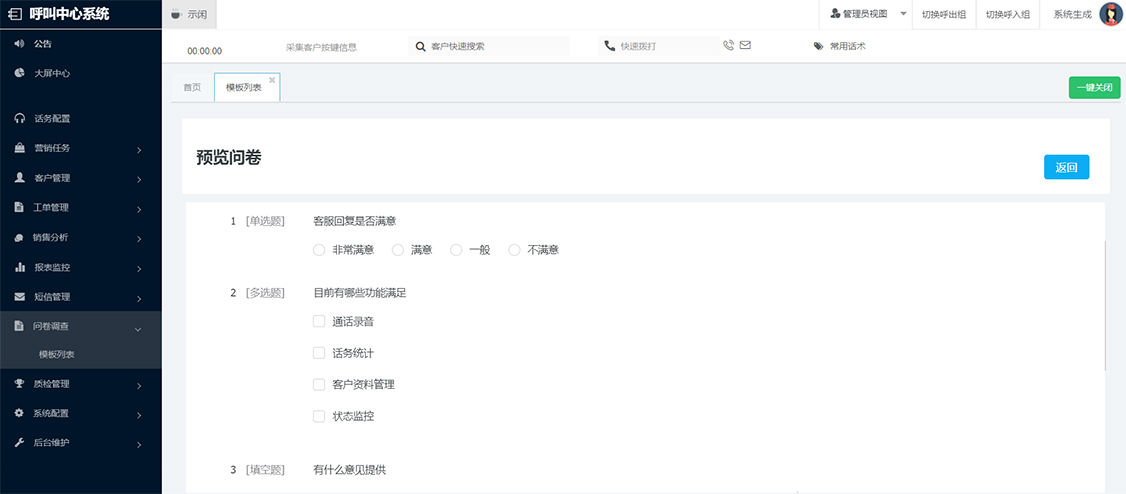This screenshot has width=1126, height=494.
Task: Check the 通话录音 checkbox
Action: [x=320, y=322]
